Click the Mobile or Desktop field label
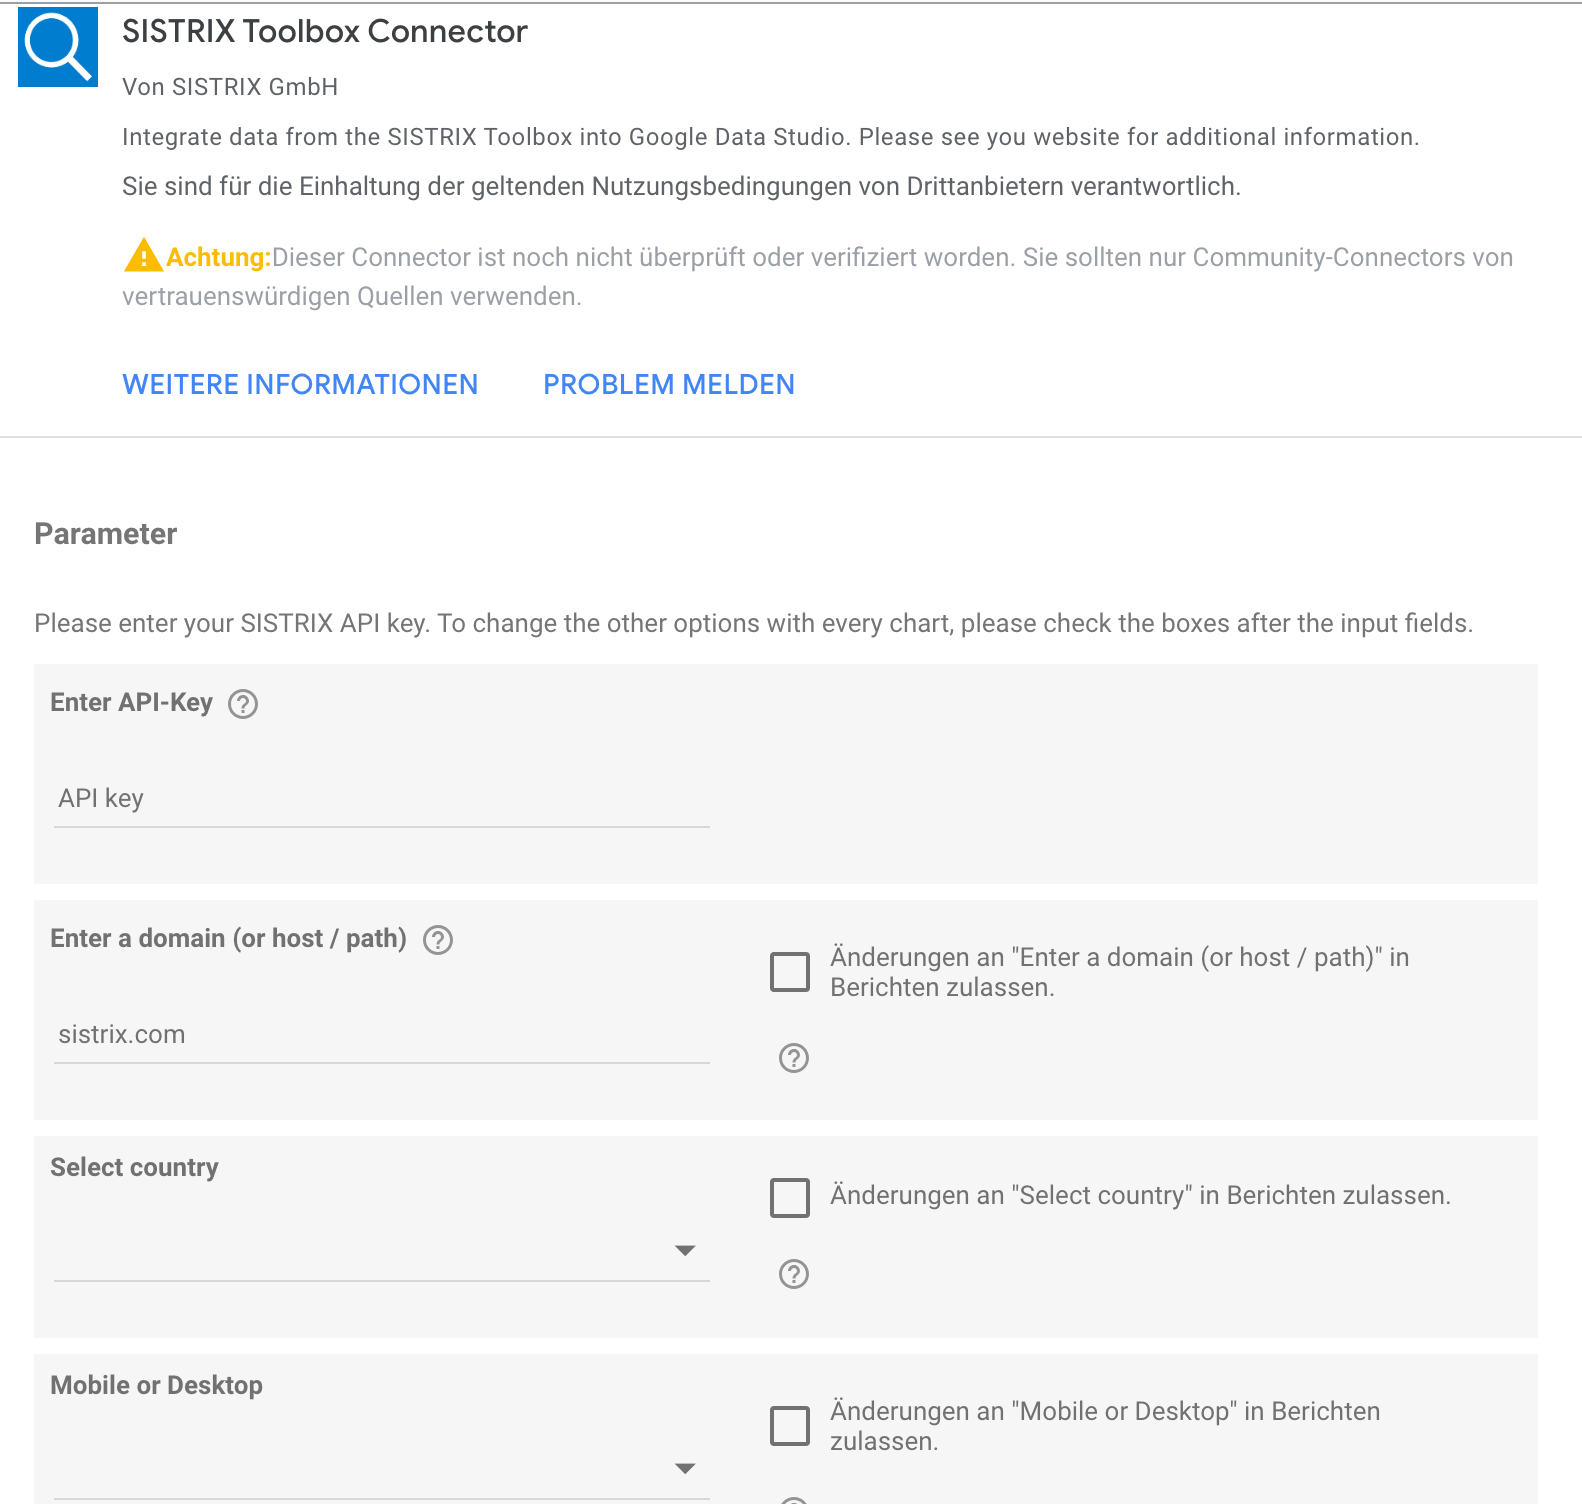Image resolution: width=1582 pixels, height=1504 pixels. pos(156,1386)
